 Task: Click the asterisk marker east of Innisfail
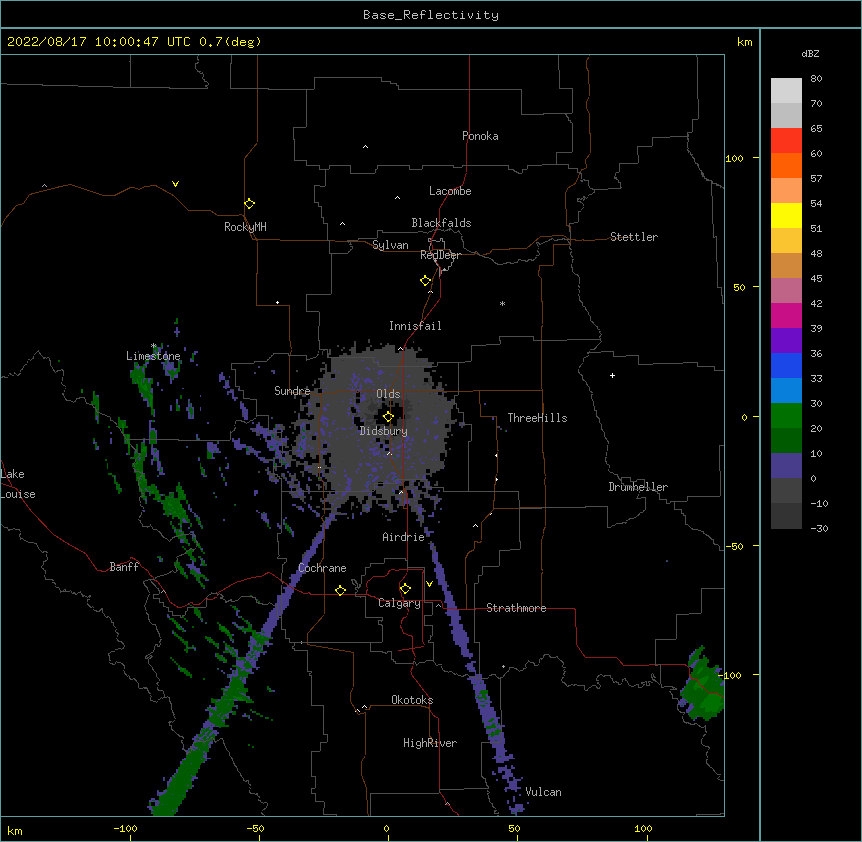click(x=502, y=304)
